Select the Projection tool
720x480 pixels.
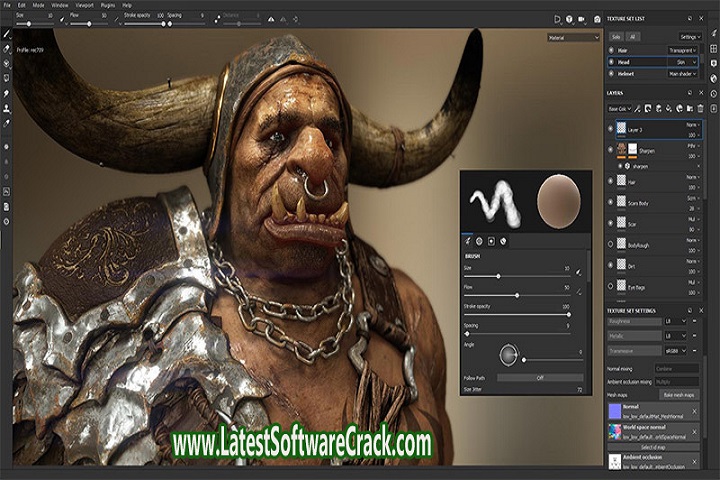tap(6, 63)
